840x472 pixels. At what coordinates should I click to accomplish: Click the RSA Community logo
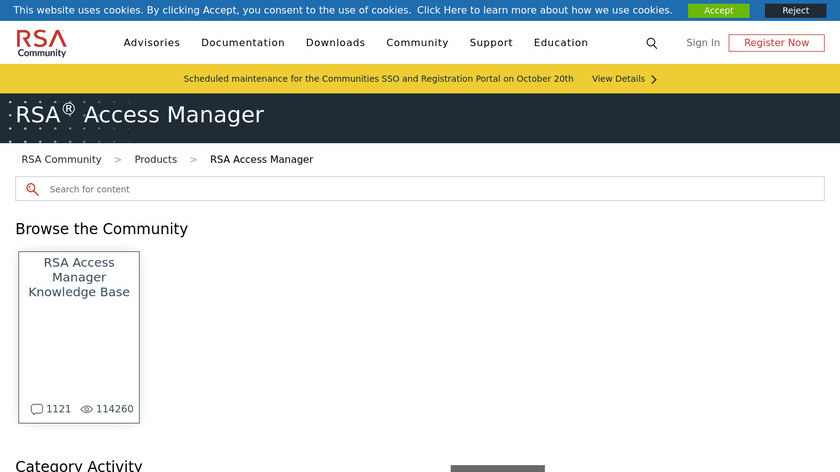41,43
